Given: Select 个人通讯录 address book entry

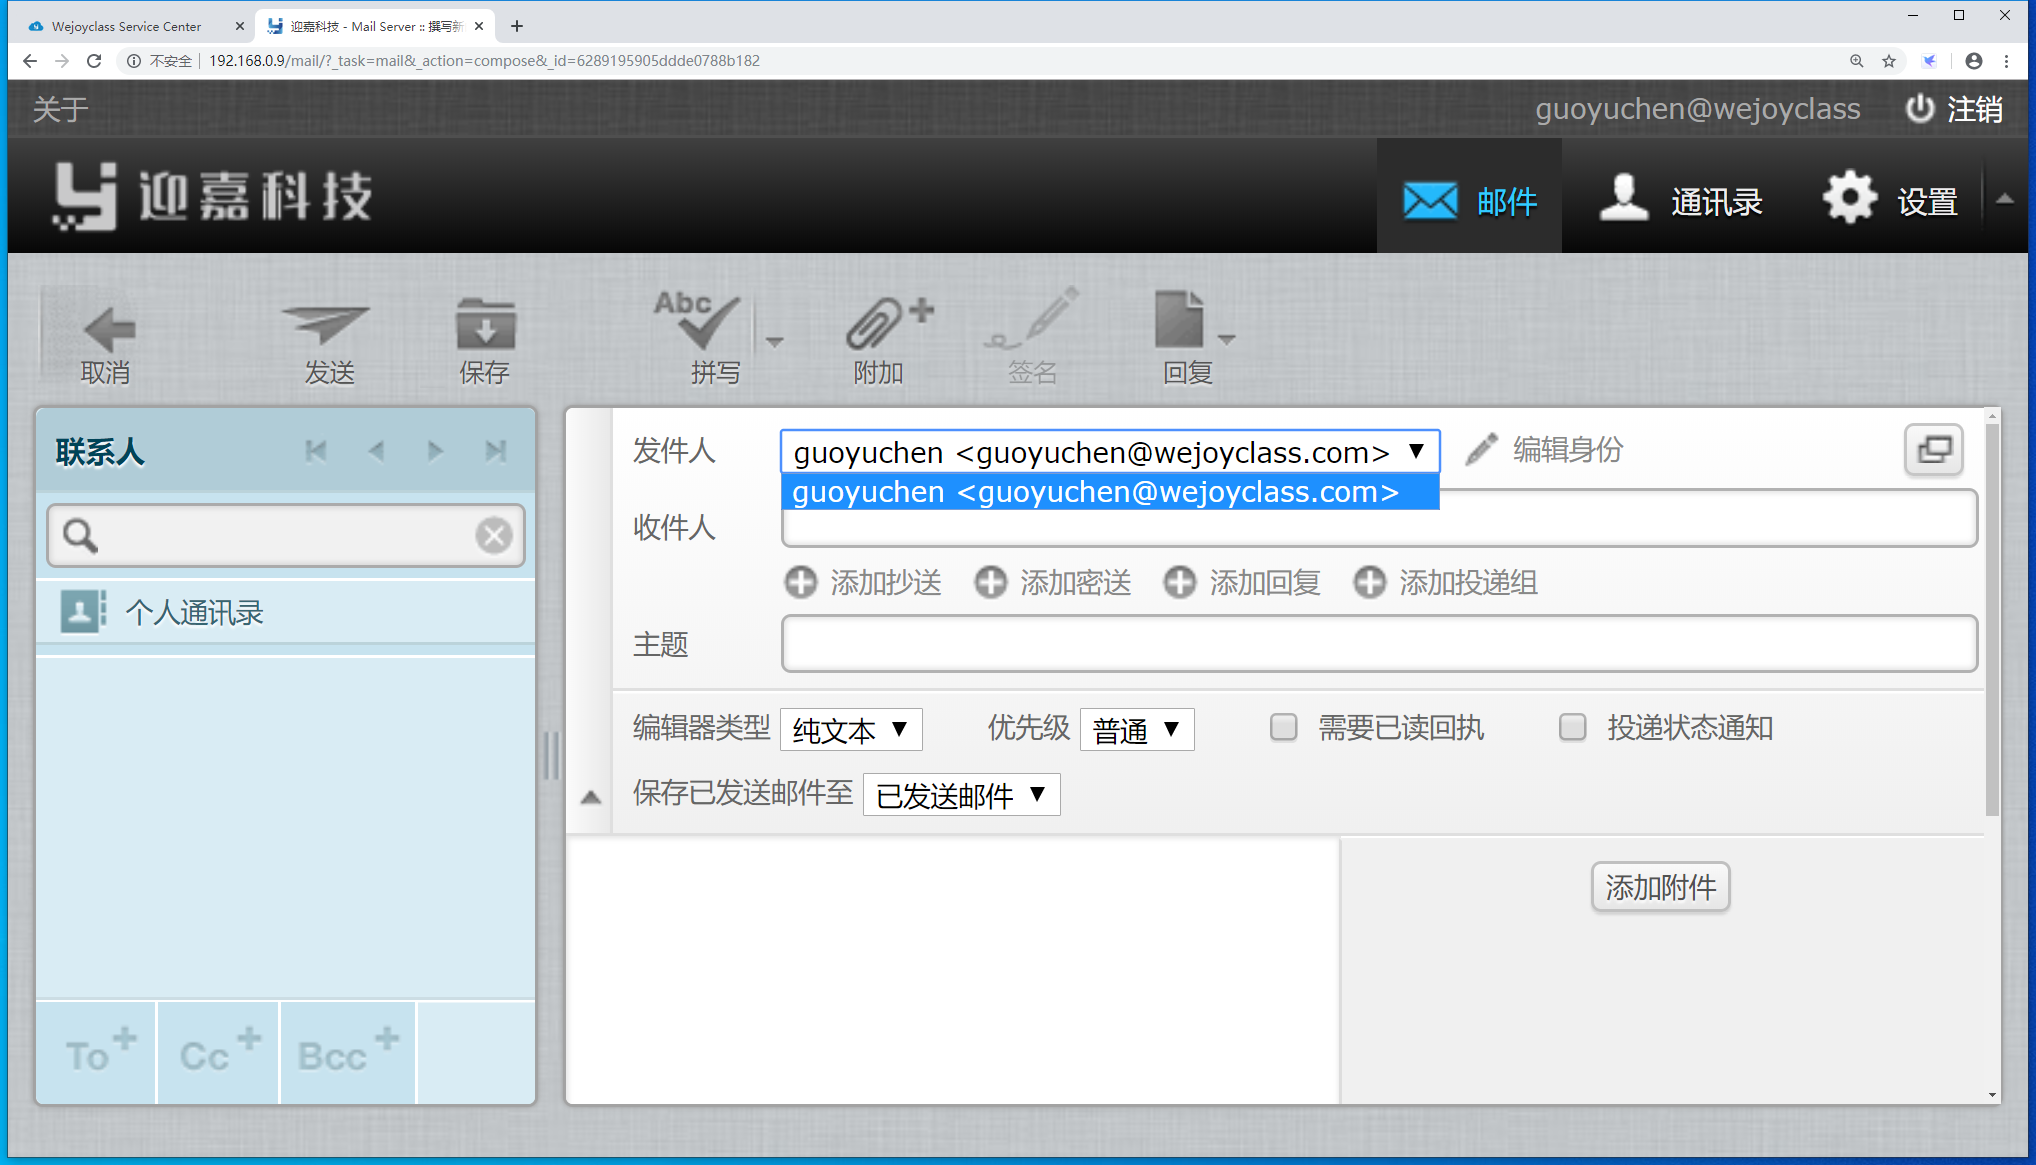Looking at the screenshot, I should [x=194, y=612].
